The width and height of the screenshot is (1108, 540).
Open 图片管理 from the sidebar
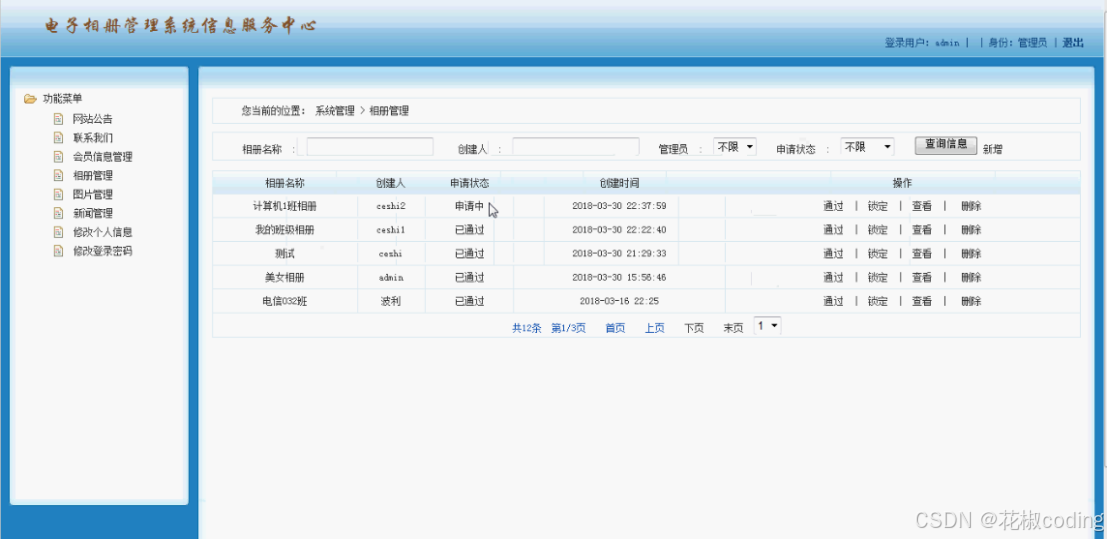(93, 194)
